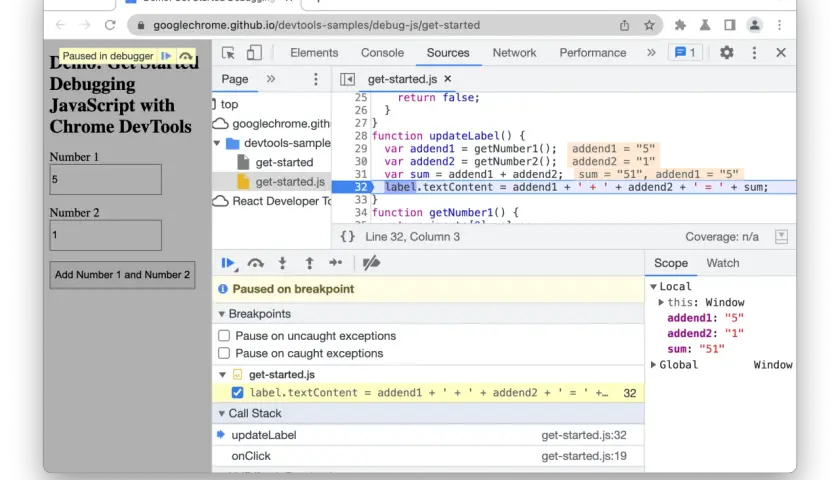This screenshot has width=840, height=480.
Task: Enable Pause on caught exceptions
Action: tap(224, 354)
